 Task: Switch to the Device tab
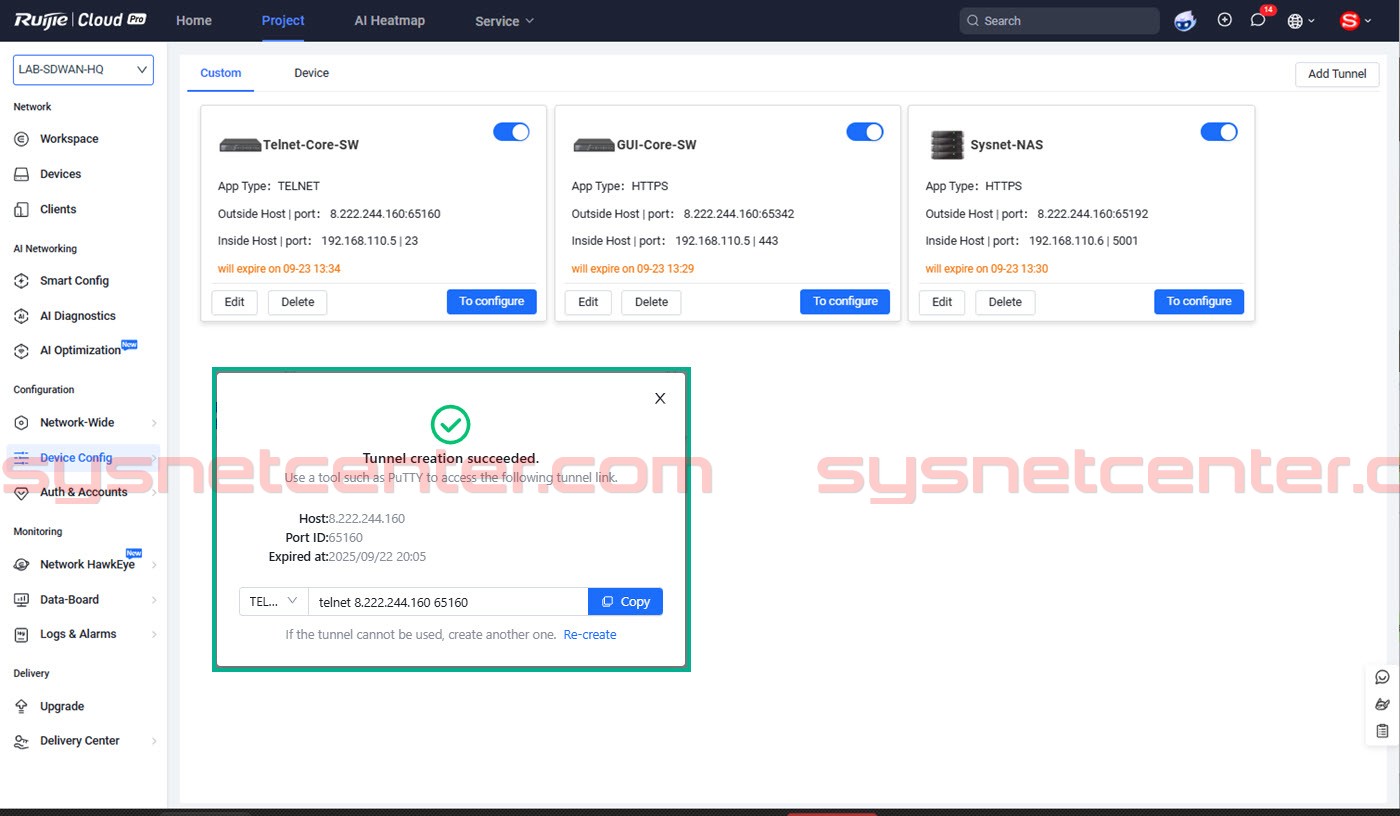coord(311,73)
